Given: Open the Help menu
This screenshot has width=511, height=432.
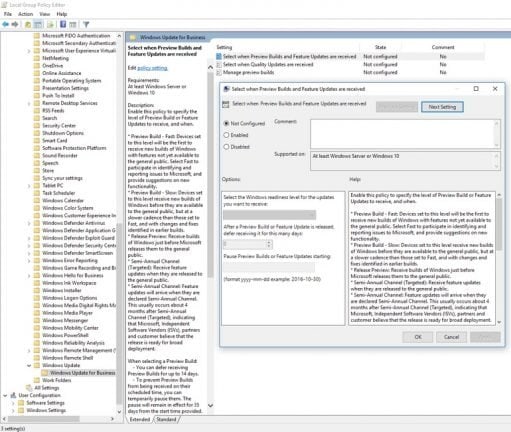Looking at the screenshot, I should coord(62,14).
